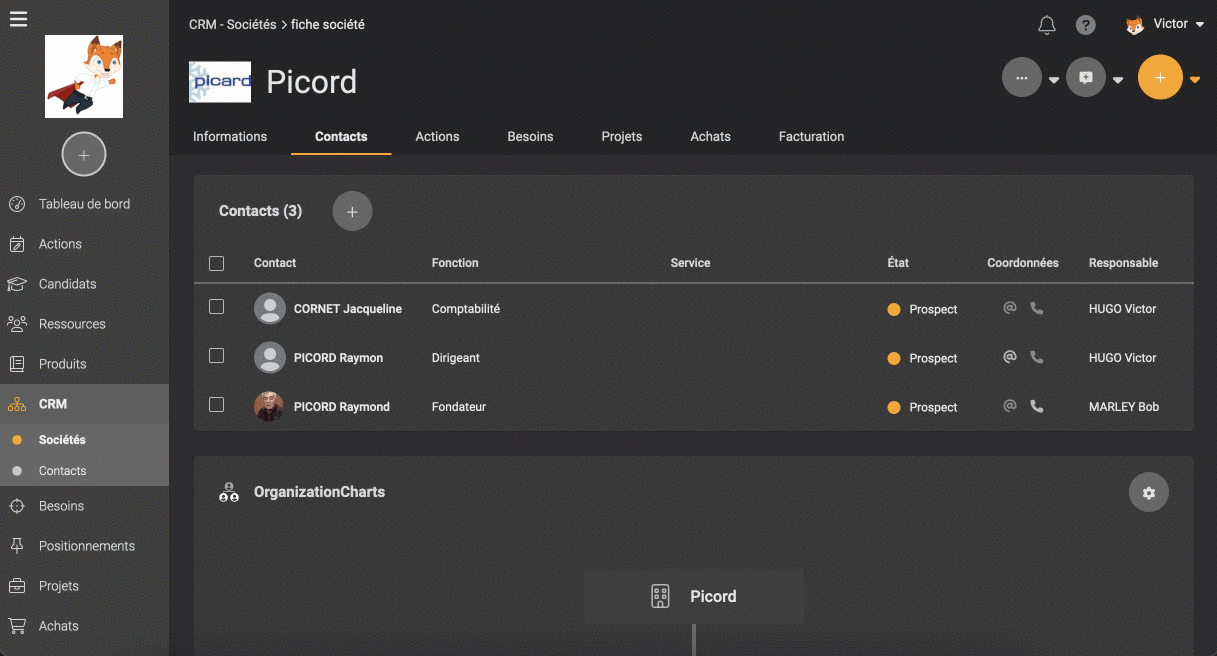This screenshot has width=1217, height=656.
Task: Expand the orange arrow beside the plus button
Action: pyautogui.click(x=1195, y=81)
